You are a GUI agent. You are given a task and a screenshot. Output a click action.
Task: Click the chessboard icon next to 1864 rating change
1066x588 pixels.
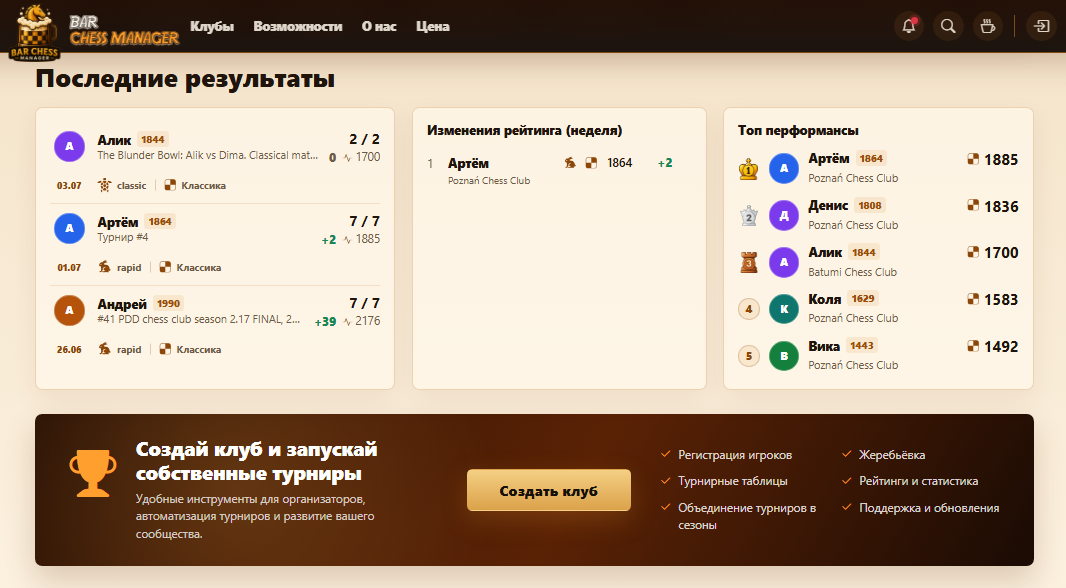(x=591, y=162)
